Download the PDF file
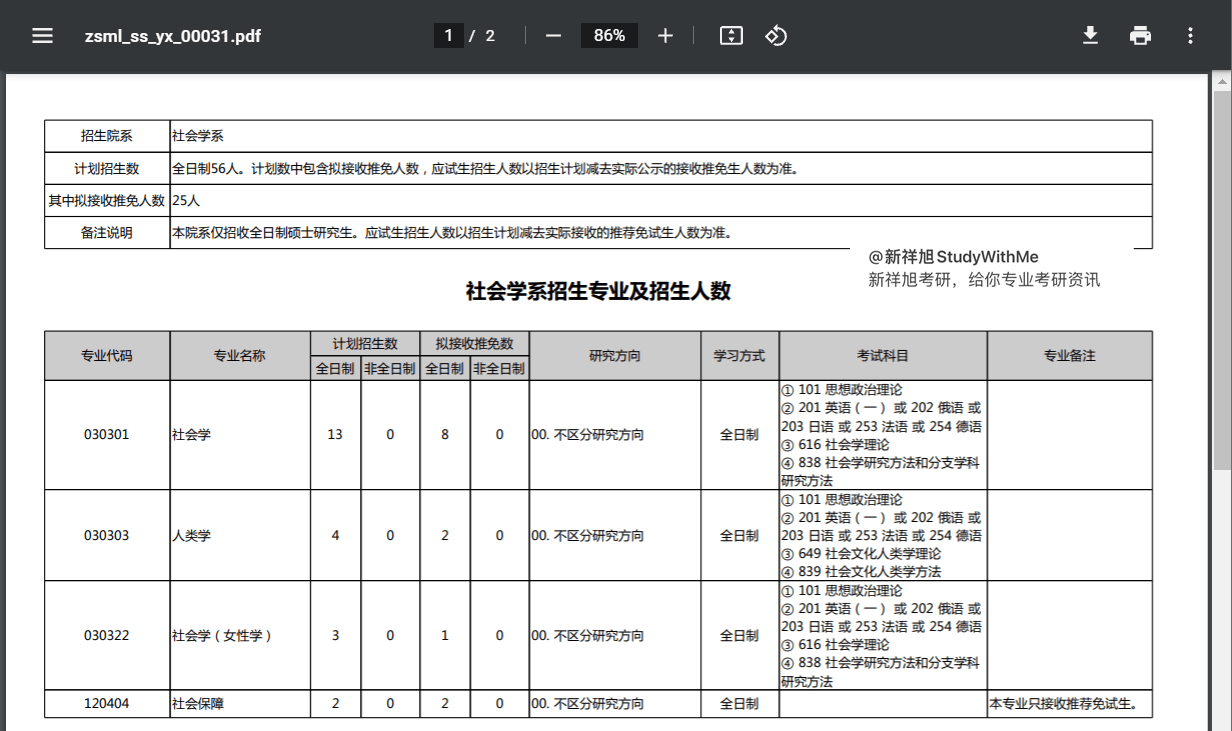The height and width of the screenshot is (731, 1232). point(1090,36)
